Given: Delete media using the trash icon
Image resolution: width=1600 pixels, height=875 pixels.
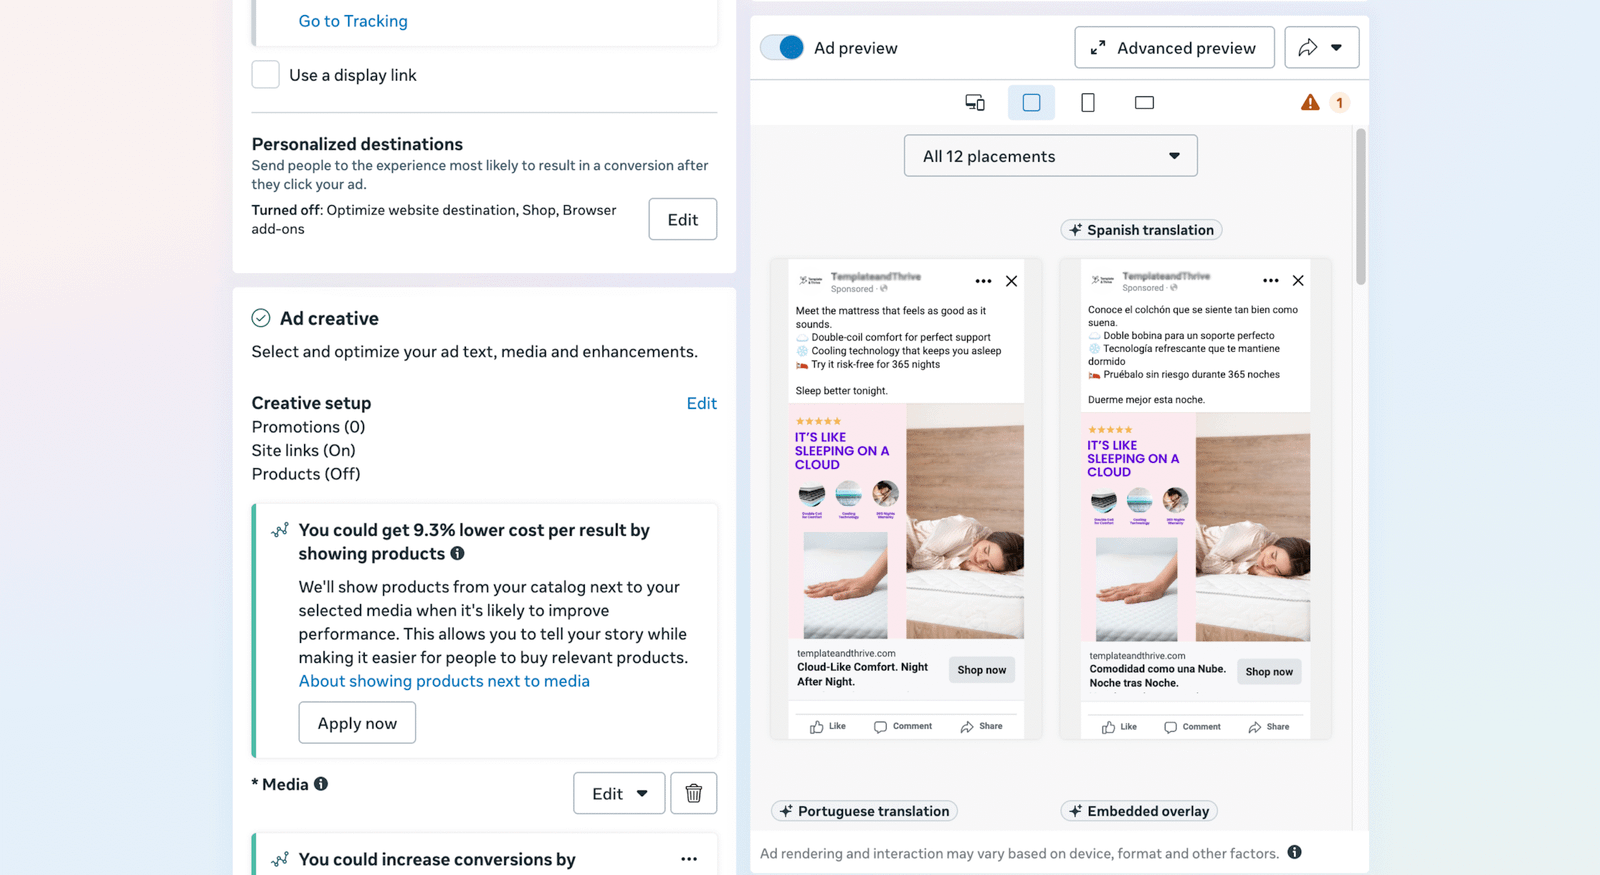Looking at the screenshot, I should click(693, 793).
